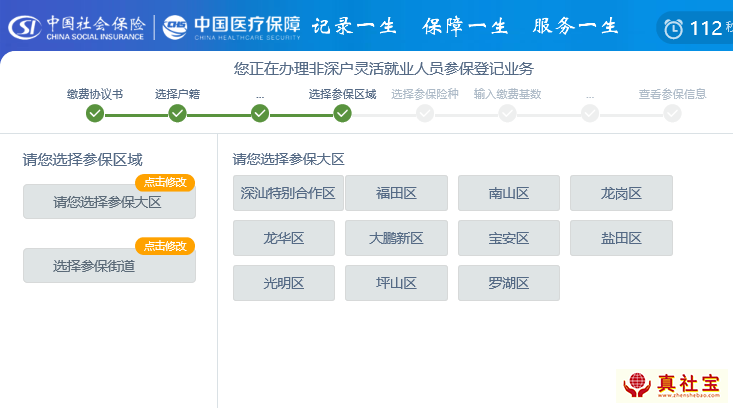Choose the 罗湖区 option
The height and width of the screenshot is (408, 733).
(509, 283)
